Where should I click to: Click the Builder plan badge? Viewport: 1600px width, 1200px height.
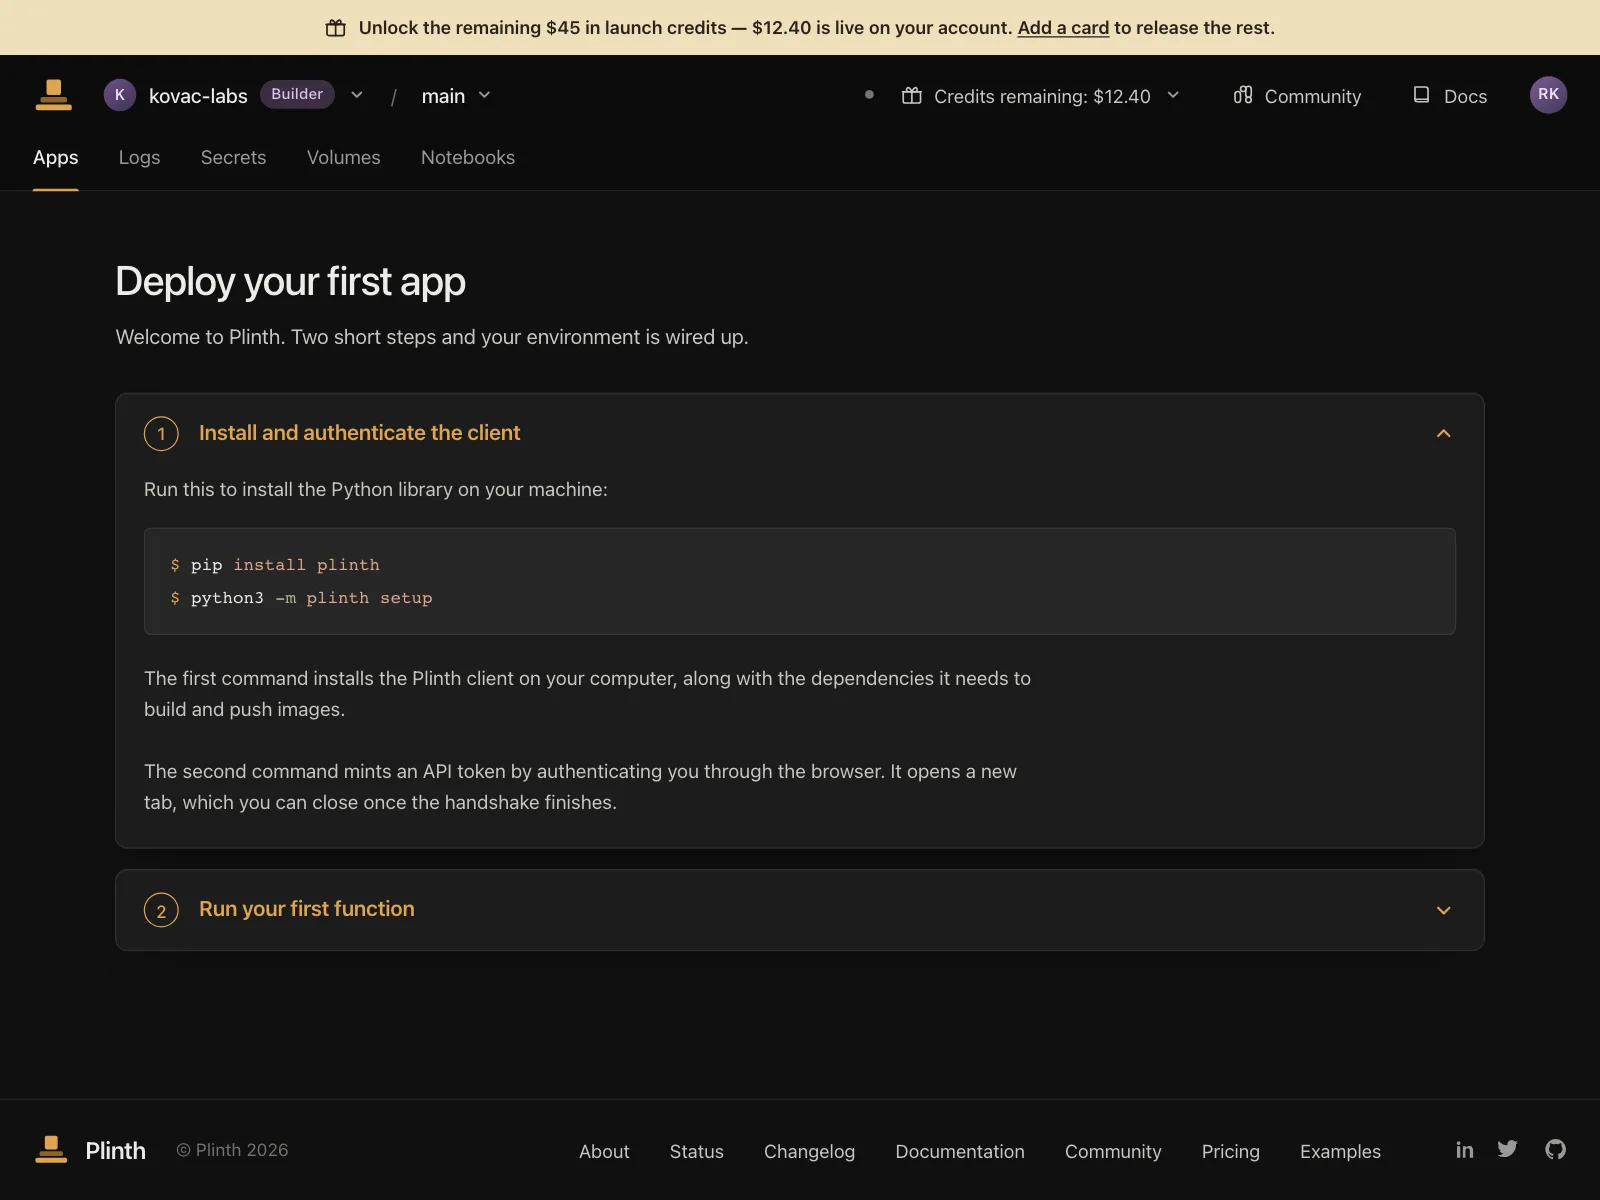pos(297,94)
